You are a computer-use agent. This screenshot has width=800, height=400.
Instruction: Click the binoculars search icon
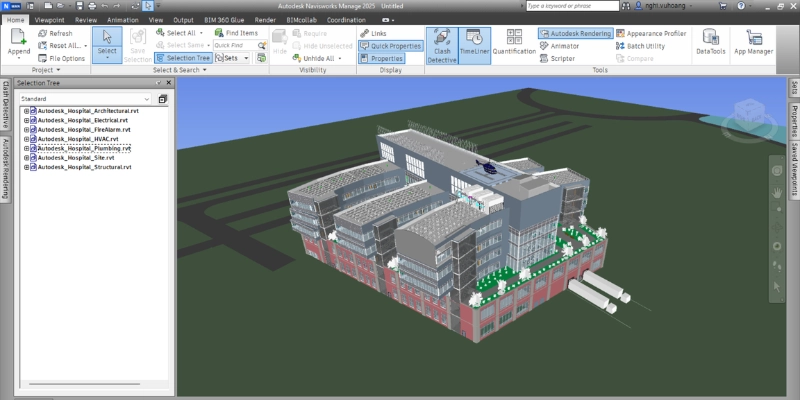click(x=626, y=6)
